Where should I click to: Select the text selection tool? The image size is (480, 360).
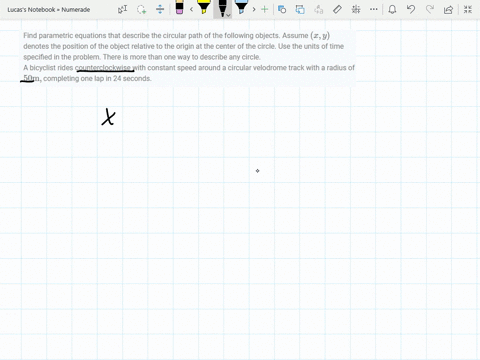click(122, 9)
